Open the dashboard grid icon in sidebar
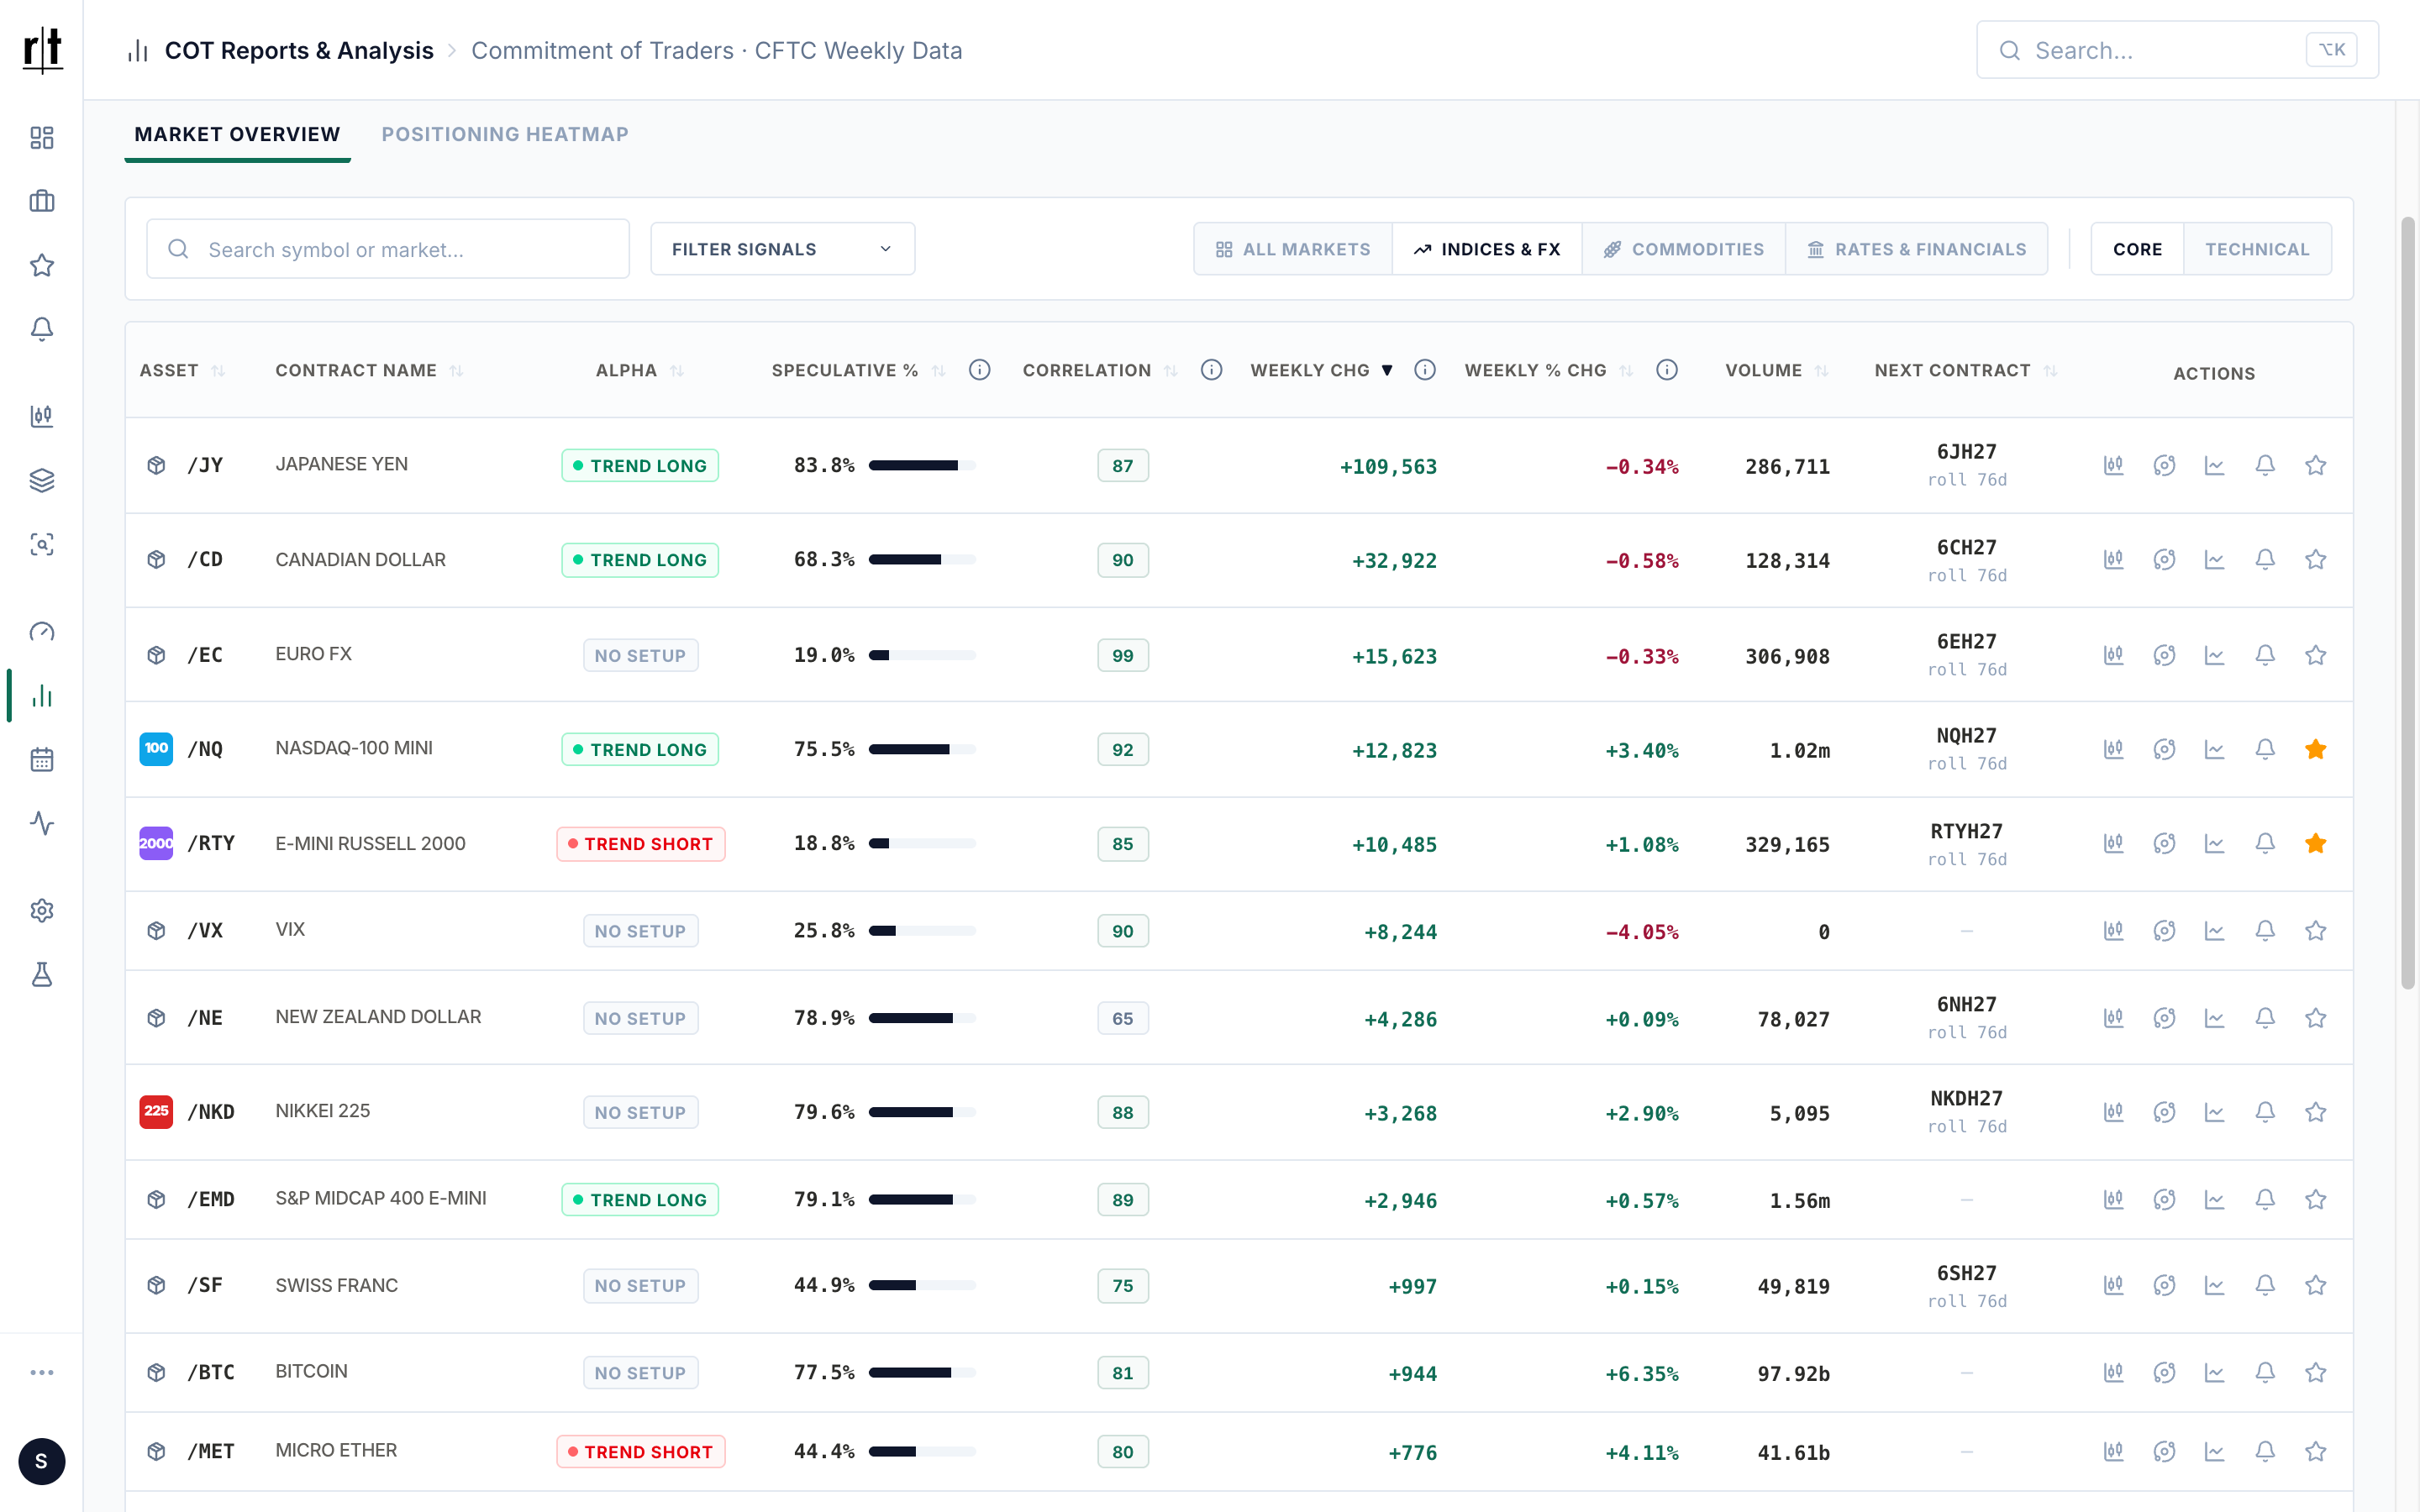This screenshot has height=1512, width=2420. (x=42, y=137)
